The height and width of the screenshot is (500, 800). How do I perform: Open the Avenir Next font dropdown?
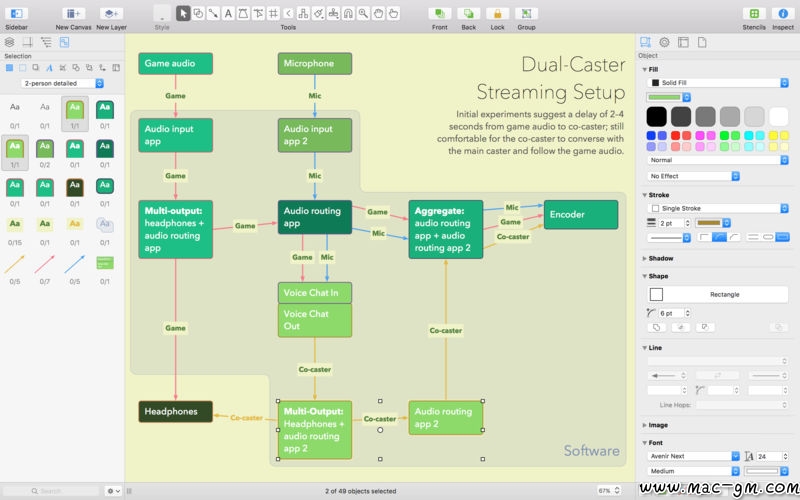tap(693, 456)
